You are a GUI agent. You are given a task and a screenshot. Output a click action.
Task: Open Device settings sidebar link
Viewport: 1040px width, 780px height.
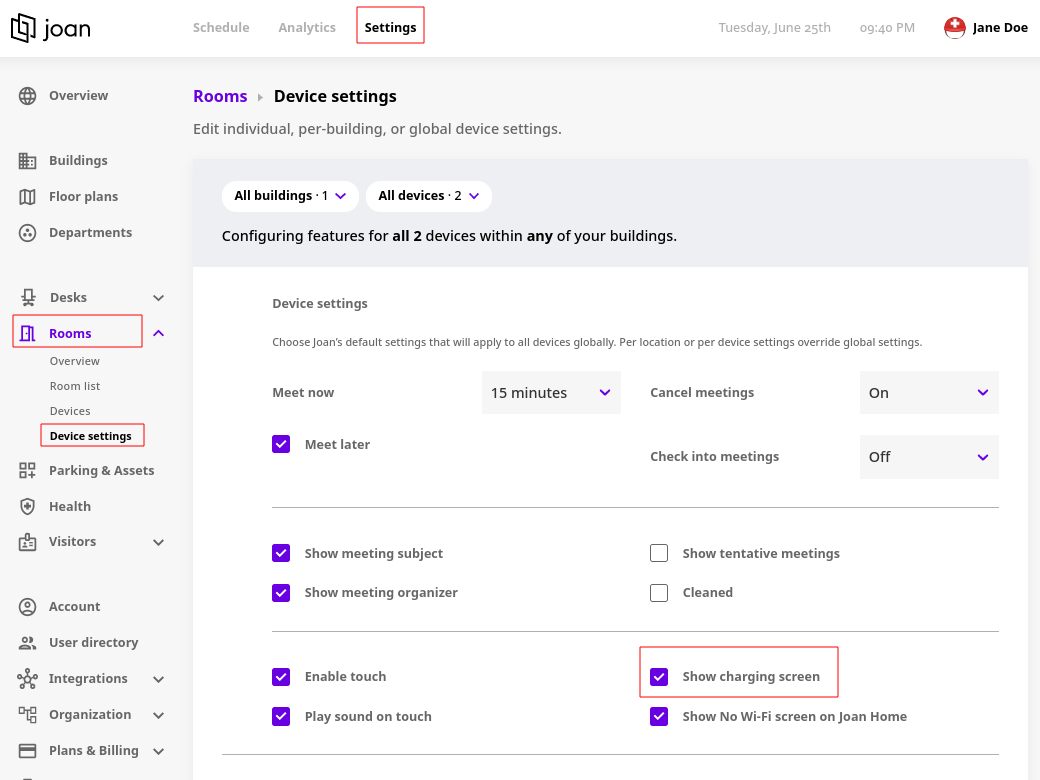pyautogui.click(x=91, y=436)
